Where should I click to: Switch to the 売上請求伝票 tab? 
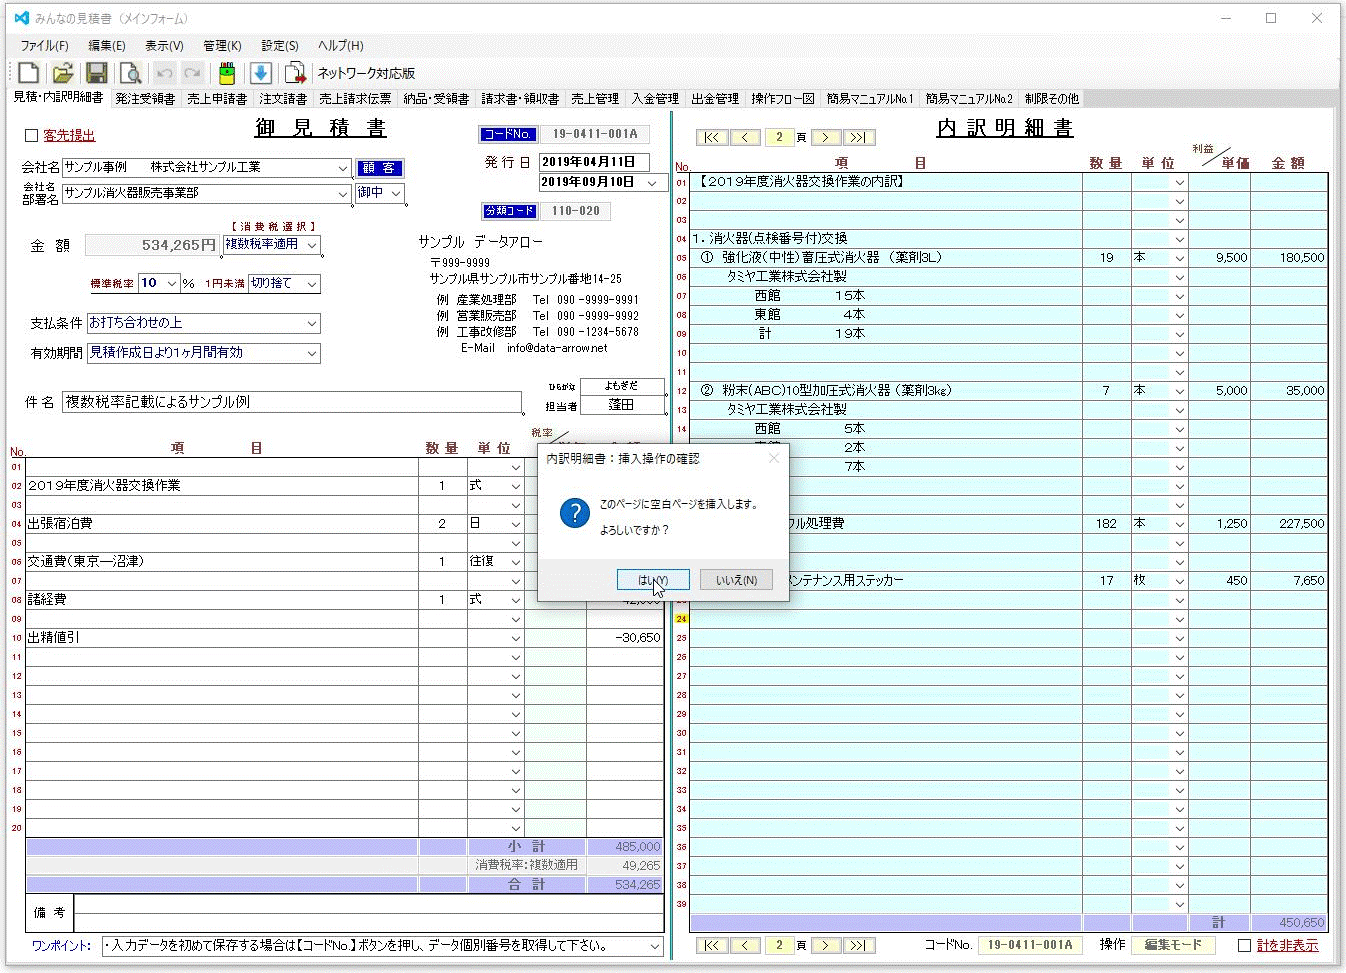pyautogui.click(x=355, y=99)
